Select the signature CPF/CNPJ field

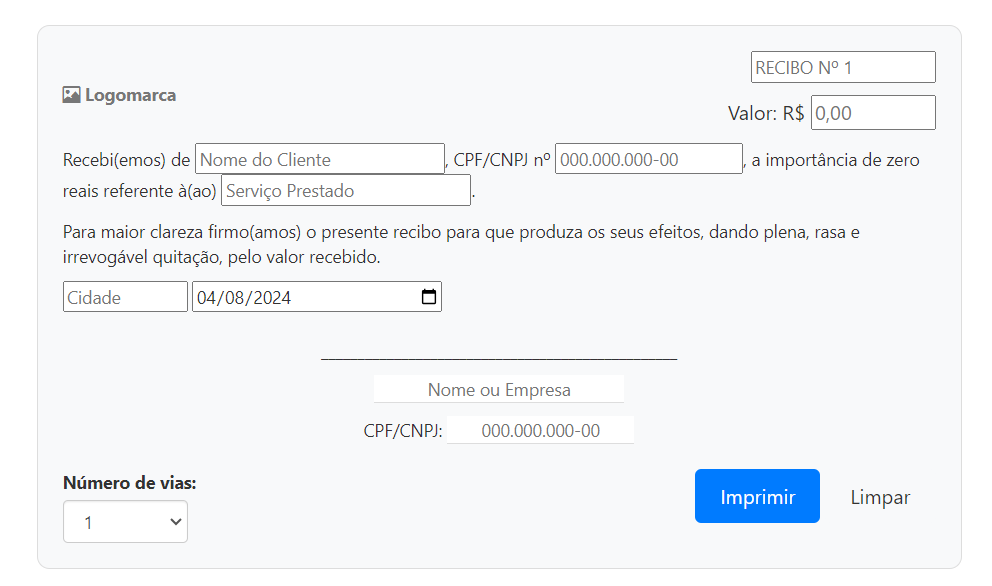(x=540, y=430)
